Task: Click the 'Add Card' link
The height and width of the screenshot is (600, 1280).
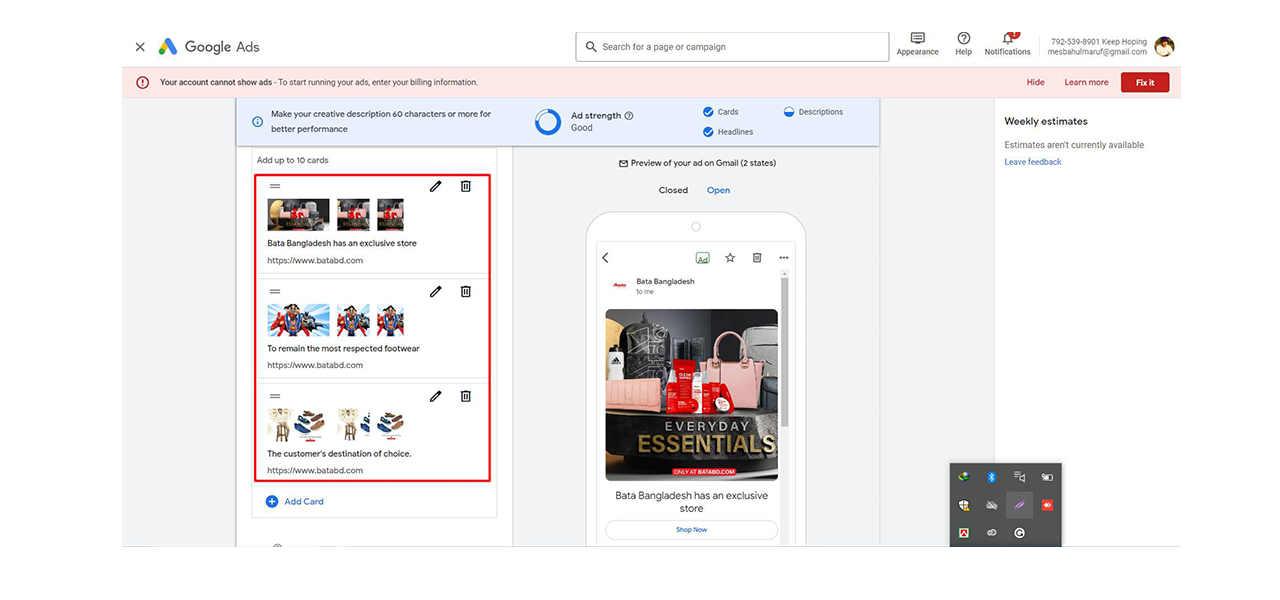Action: point(303,502)
